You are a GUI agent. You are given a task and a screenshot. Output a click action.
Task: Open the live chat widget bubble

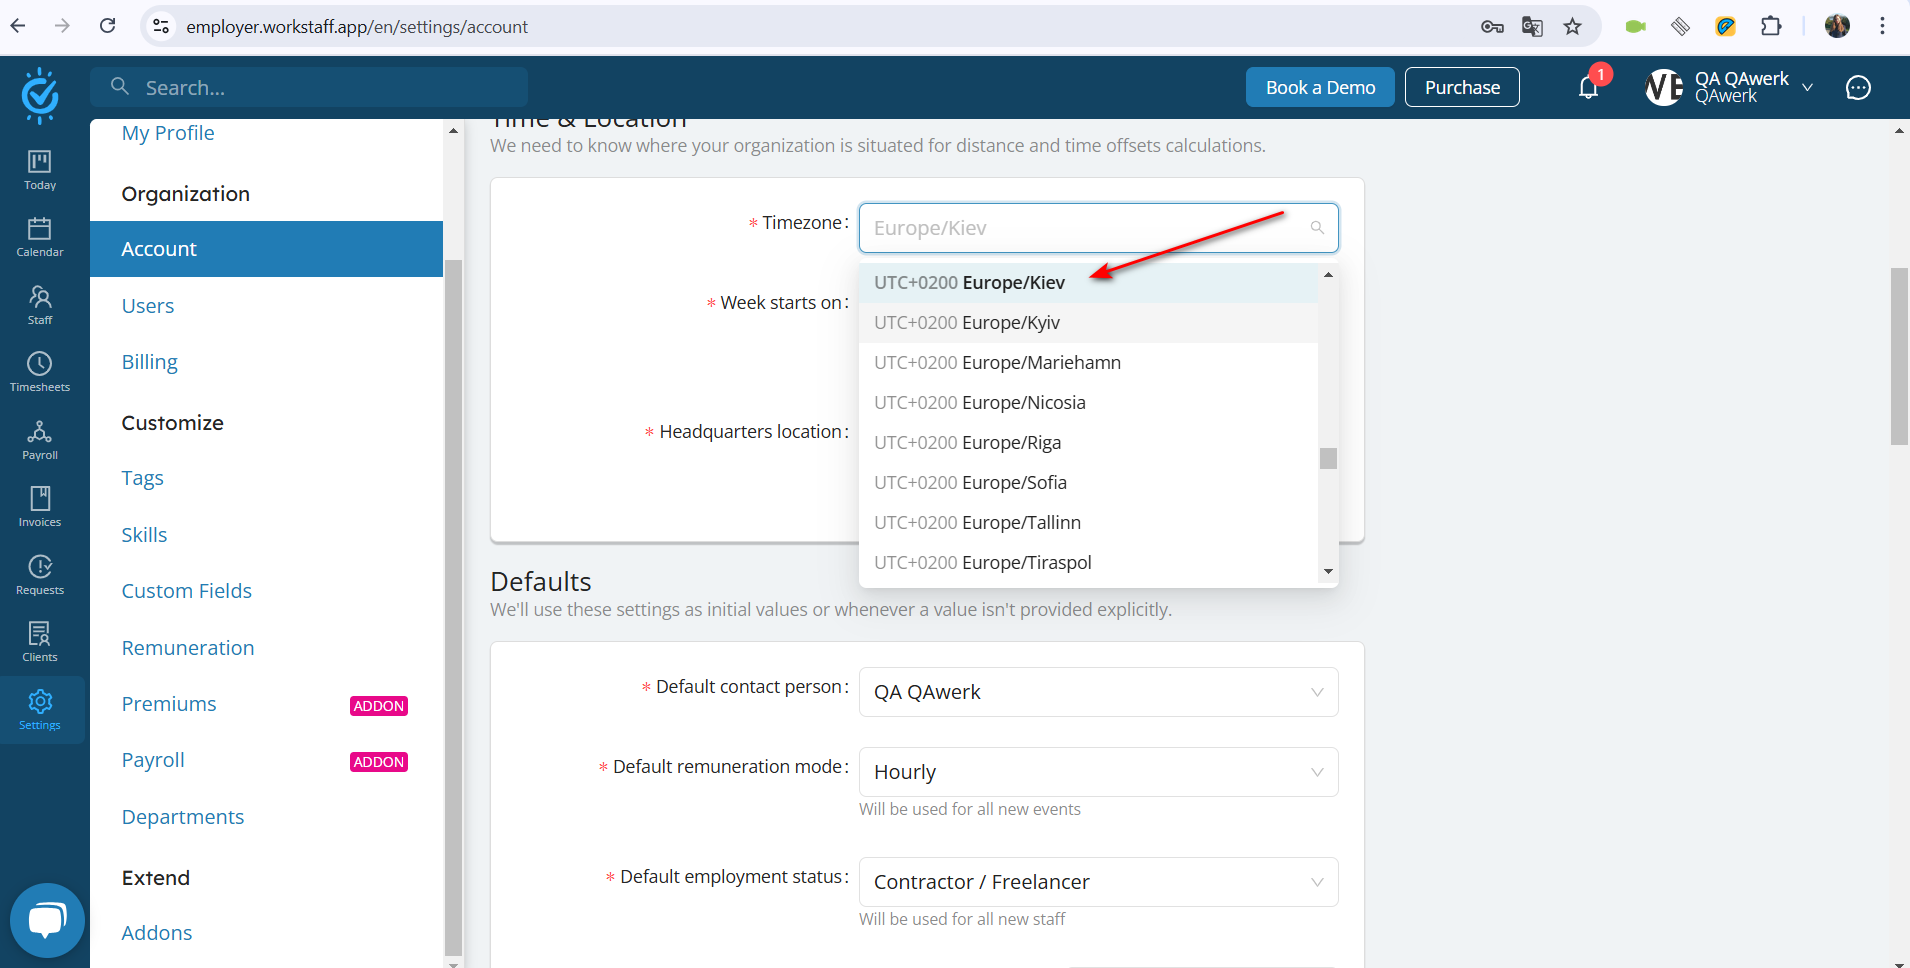point(47,920)
